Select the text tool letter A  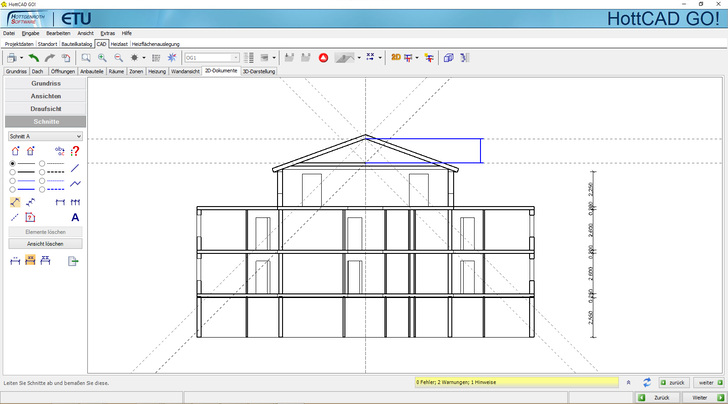point(75,217)
